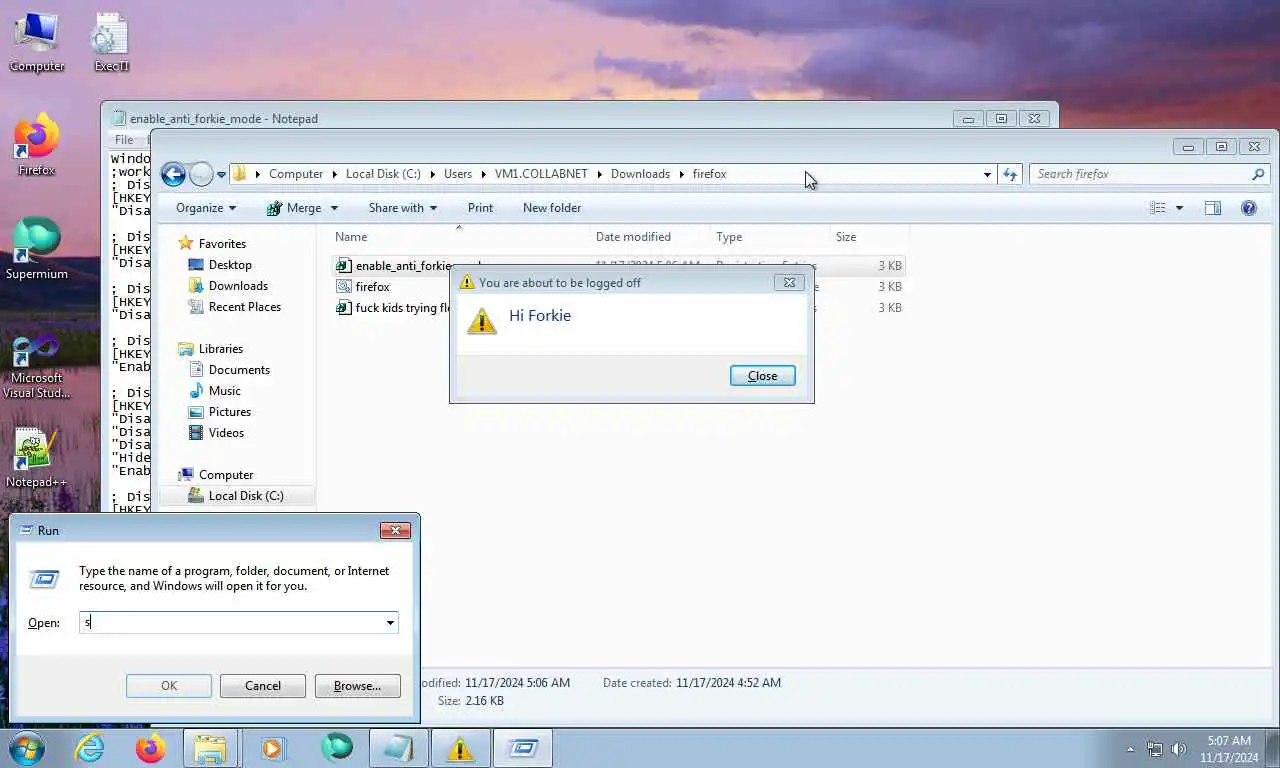The width and height of the screenshot is (1280, 768).
Task: Click Browse... in the Run dialog
Action: tap(357, 686)
